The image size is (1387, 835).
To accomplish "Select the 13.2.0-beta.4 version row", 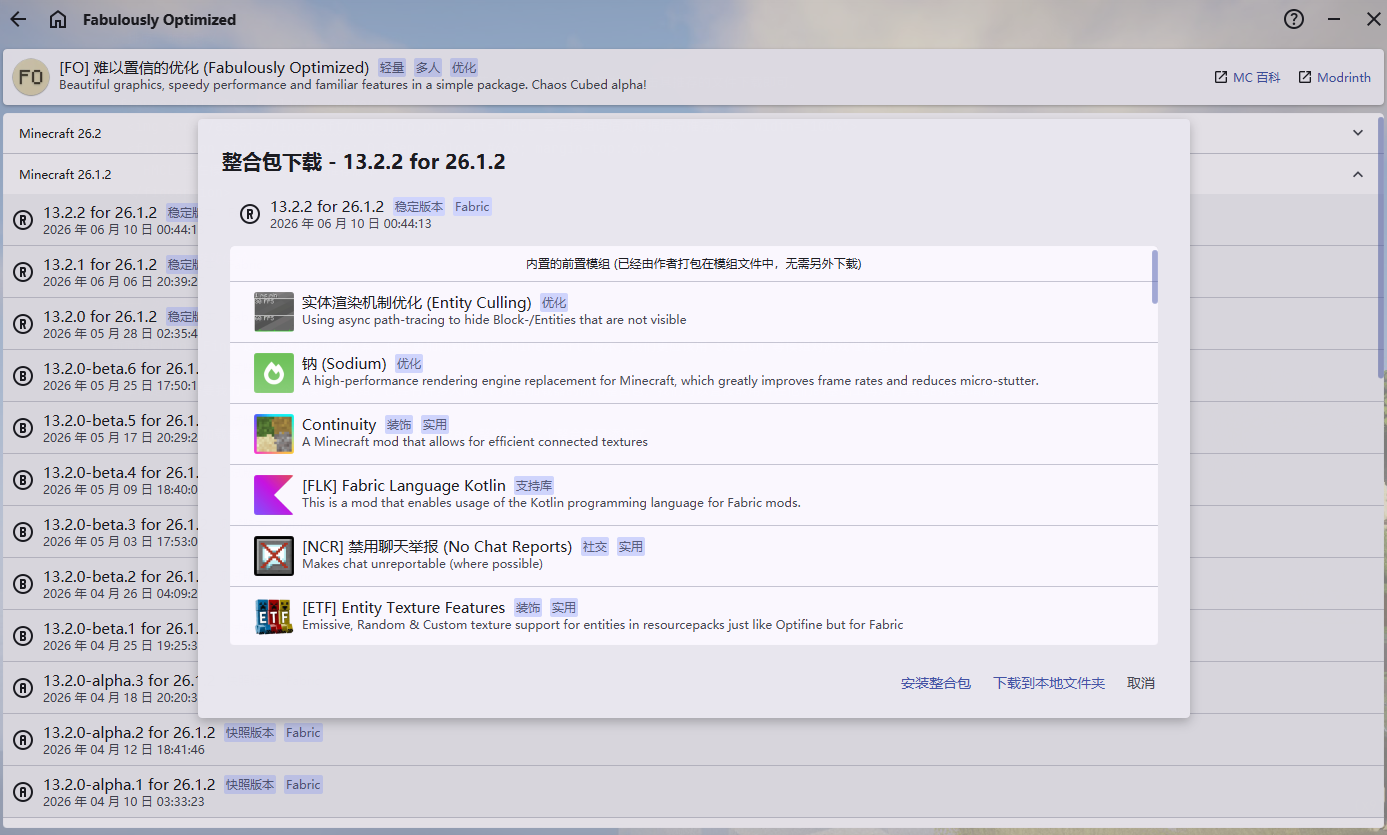I will pos(100,480).
